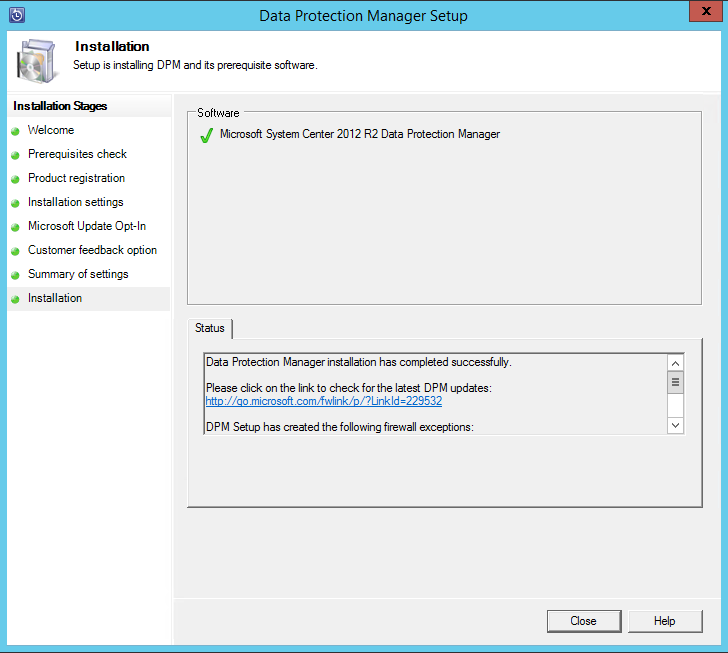Click green dot next to Microsoft Update Opt-In
Image resolution: width=728 pixels, height=653 pixels.
(15, 228)
